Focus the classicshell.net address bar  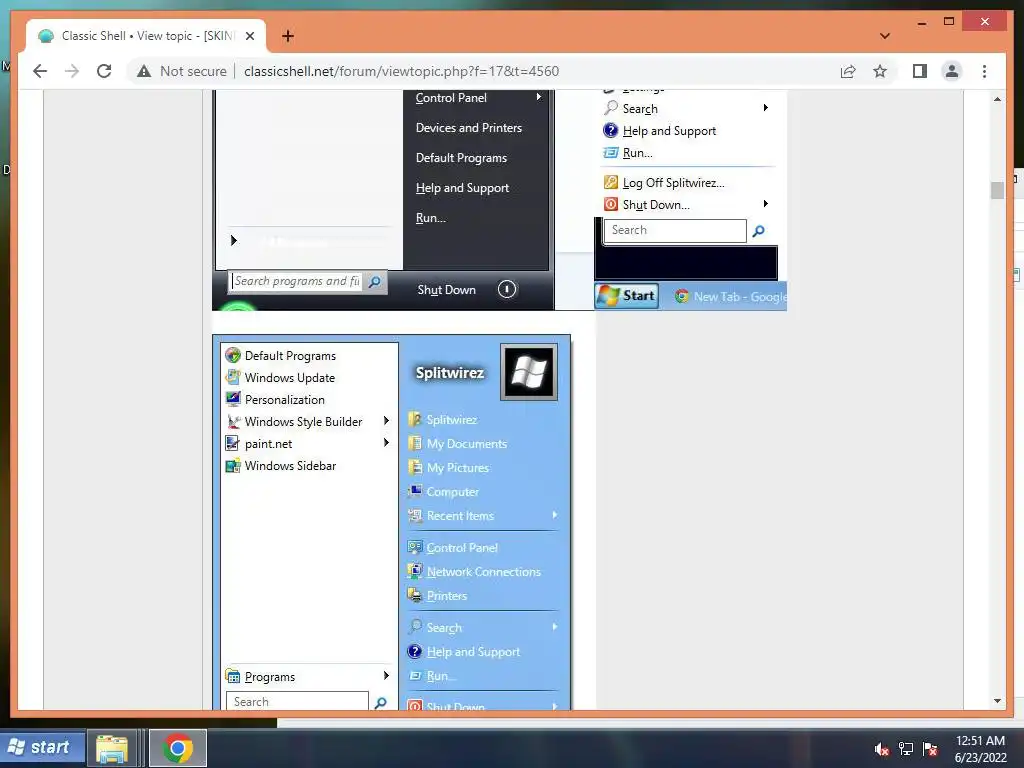[401, 71]
